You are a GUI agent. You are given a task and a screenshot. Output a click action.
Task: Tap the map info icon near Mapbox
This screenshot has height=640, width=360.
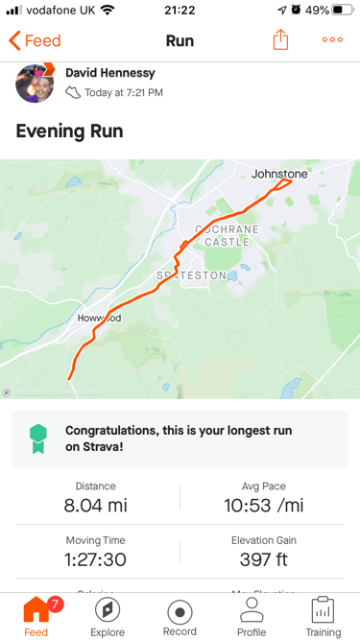7,392
